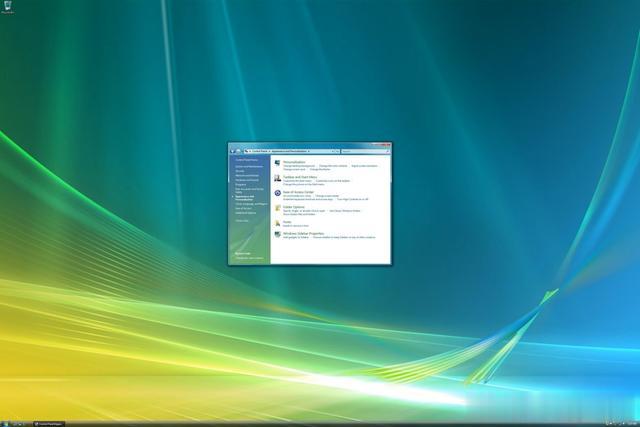Open the Windows Start button
This screenshot has height=427, width=640.
point(5,424)
